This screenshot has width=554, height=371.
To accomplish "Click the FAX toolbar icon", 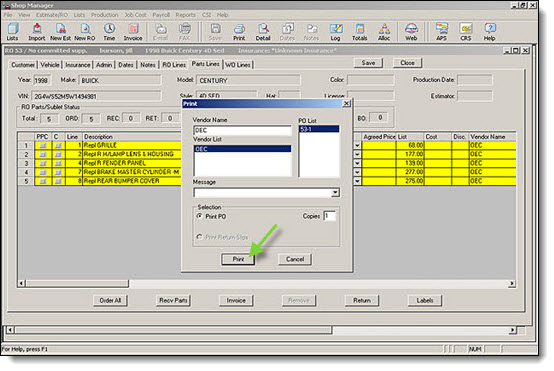I will tap(184, 32).
